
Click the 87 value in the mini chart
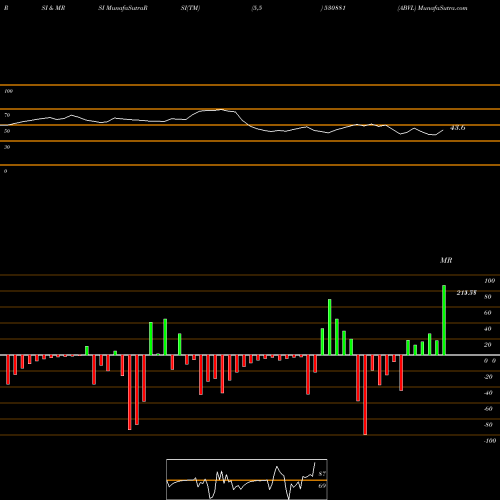(322, 474)
